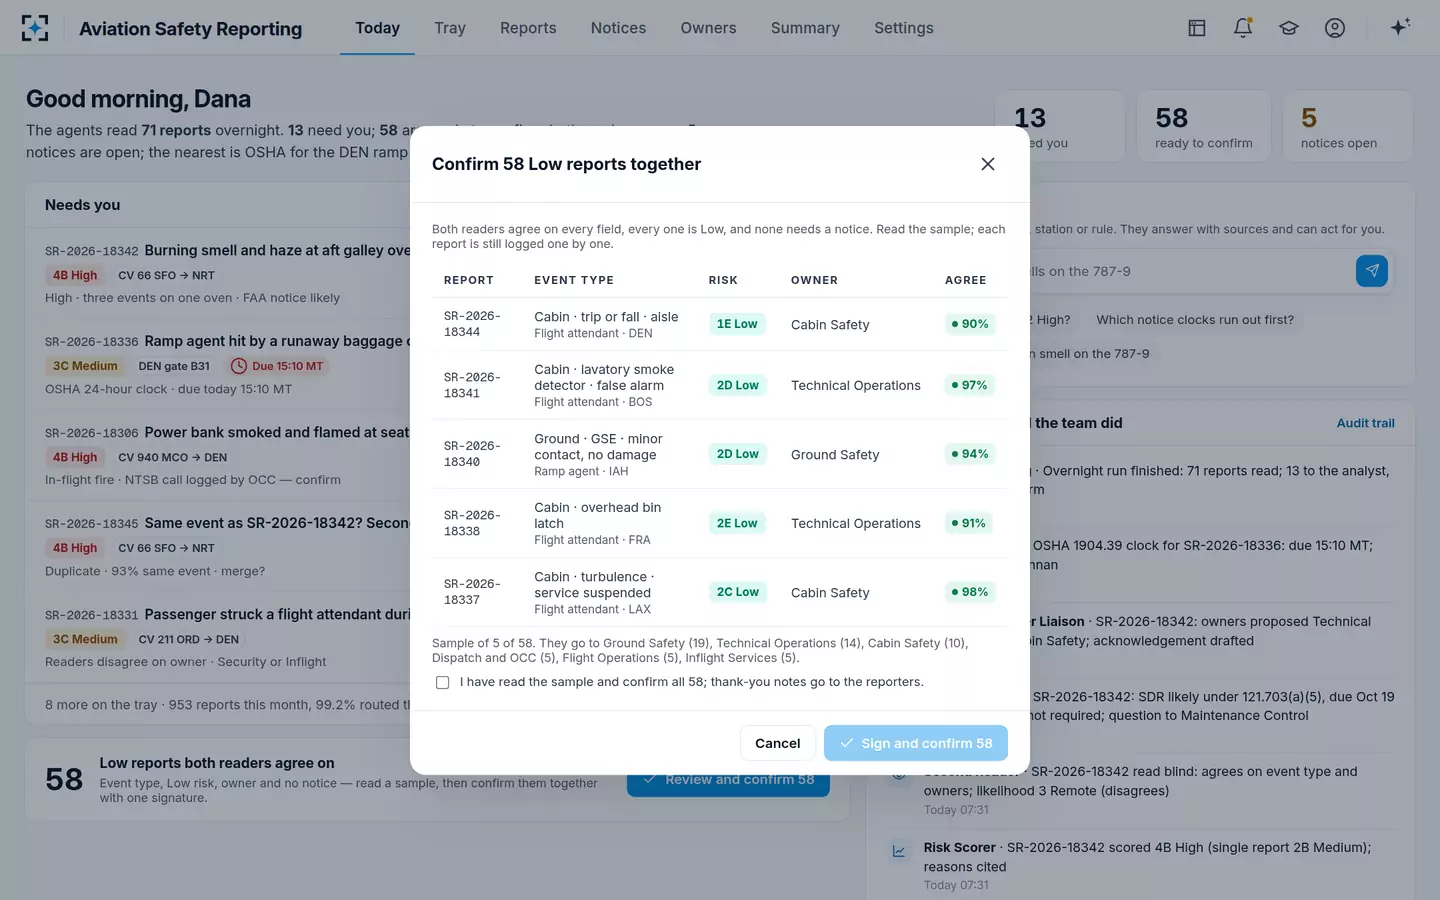This screenshot has height=900, width=1440.
Task: Tick the 'I have read the sample' checkbox
Action: [x=443, y=683]
